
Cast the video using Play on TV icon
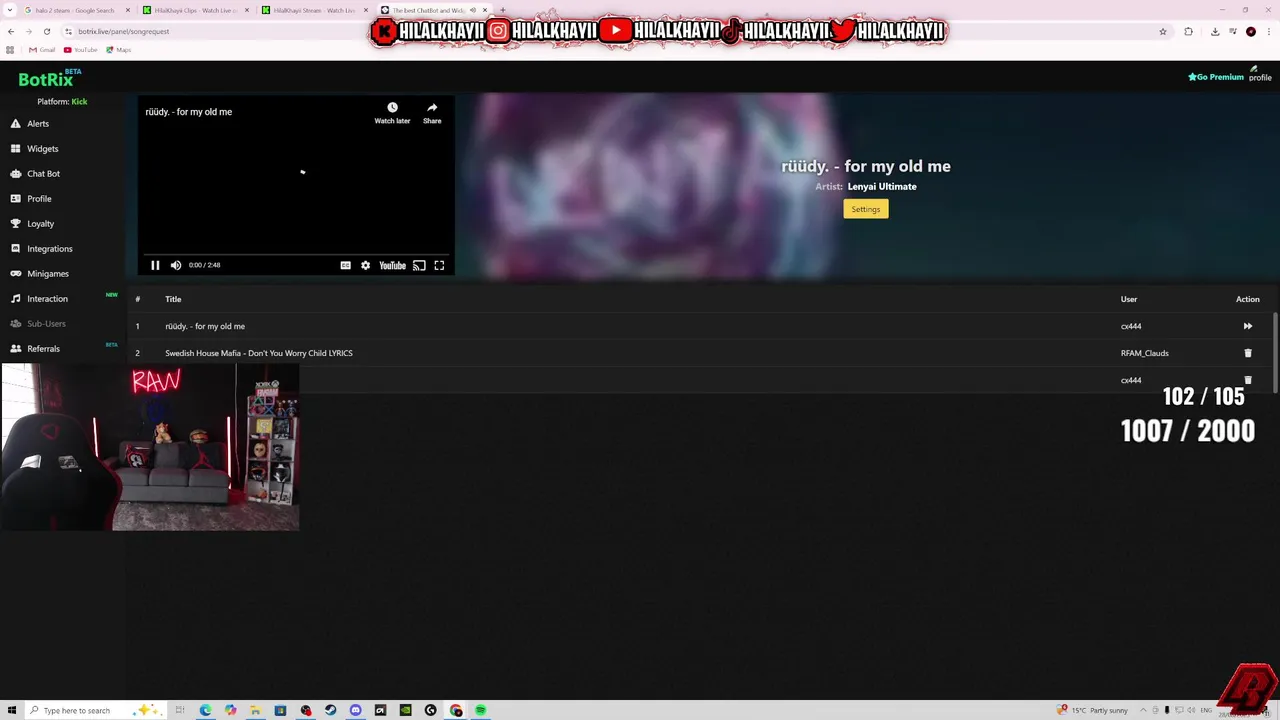coord(419,265)
